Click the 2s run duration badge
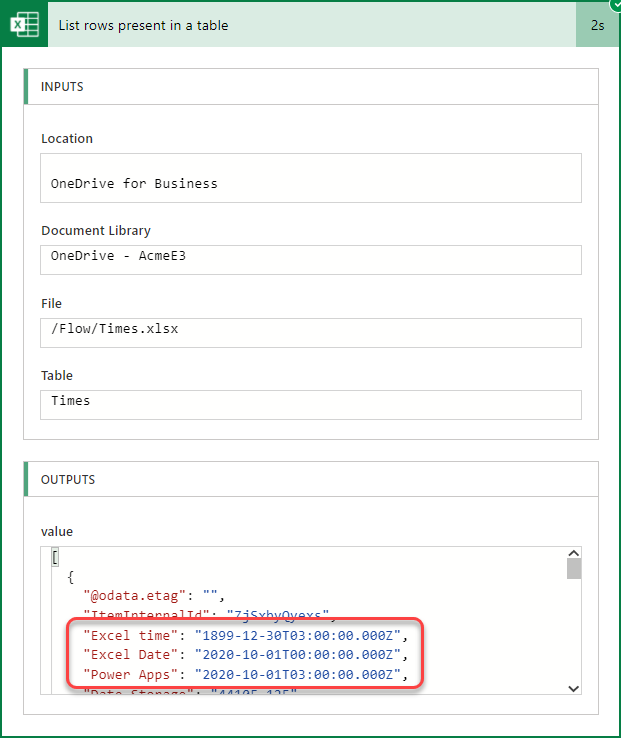Viewport: 621px width, 738px height. [x=597, y=25]
